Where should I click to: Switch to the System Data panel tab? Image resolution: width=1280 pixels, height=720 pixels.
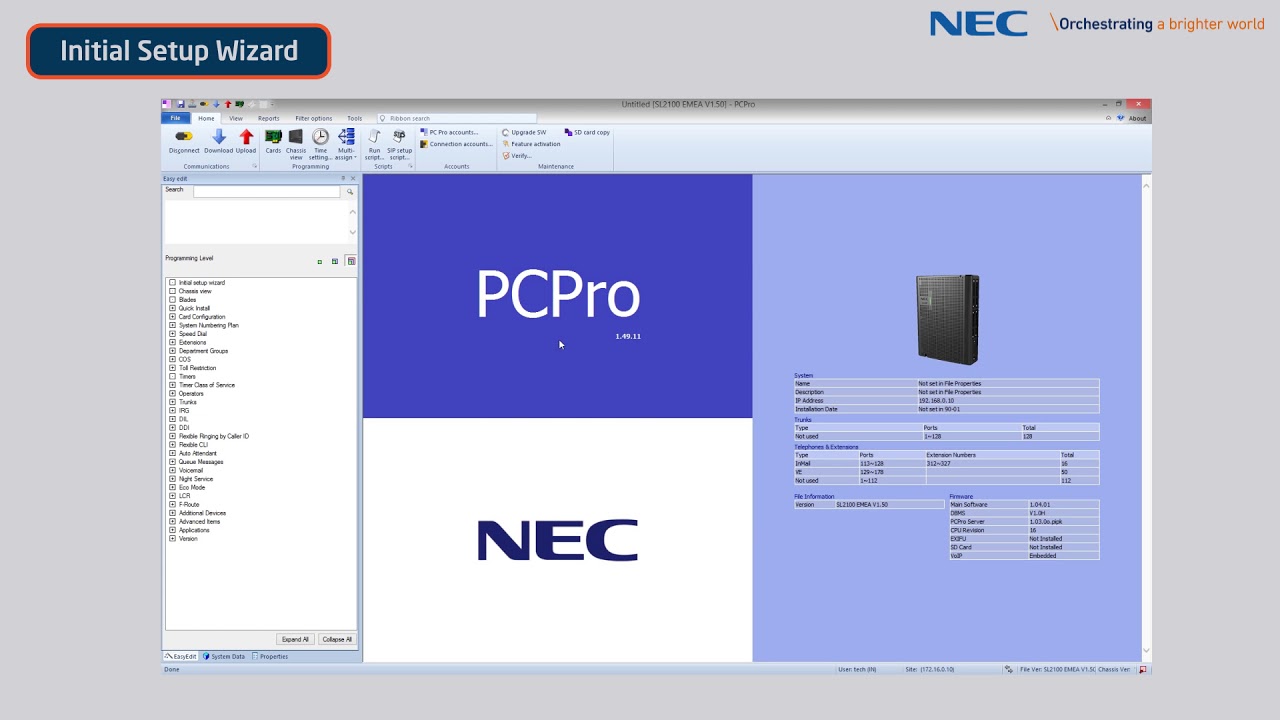pyautogui.click(x=224, y=656)
